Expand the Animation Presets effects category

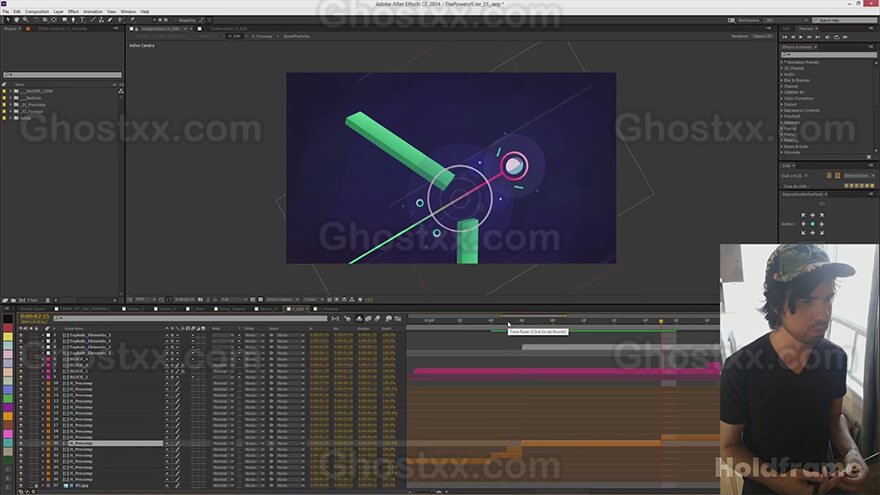(782, 62)
